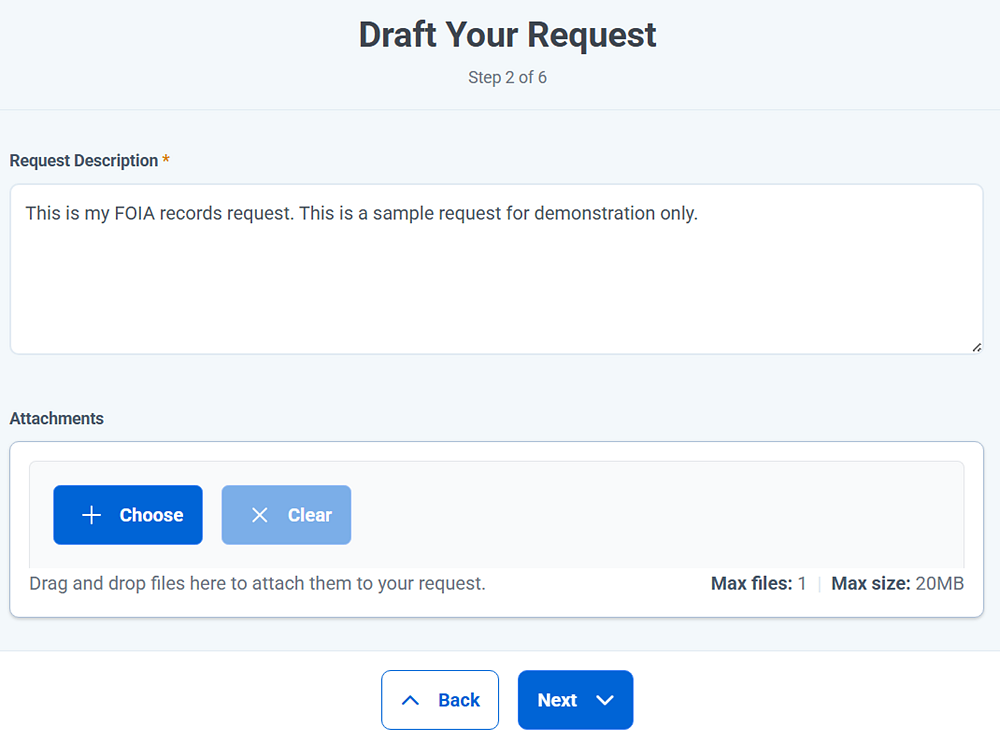Click the textarea resize grip
This screenshot has height=742, width=1000.
[975, 346]
